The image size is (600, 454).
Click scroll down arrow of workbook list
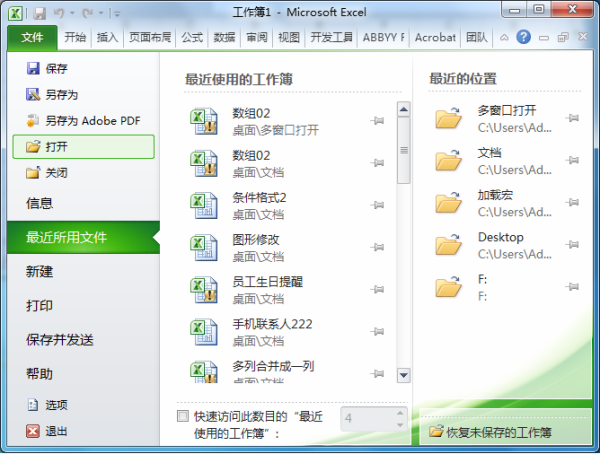[403, 375]
